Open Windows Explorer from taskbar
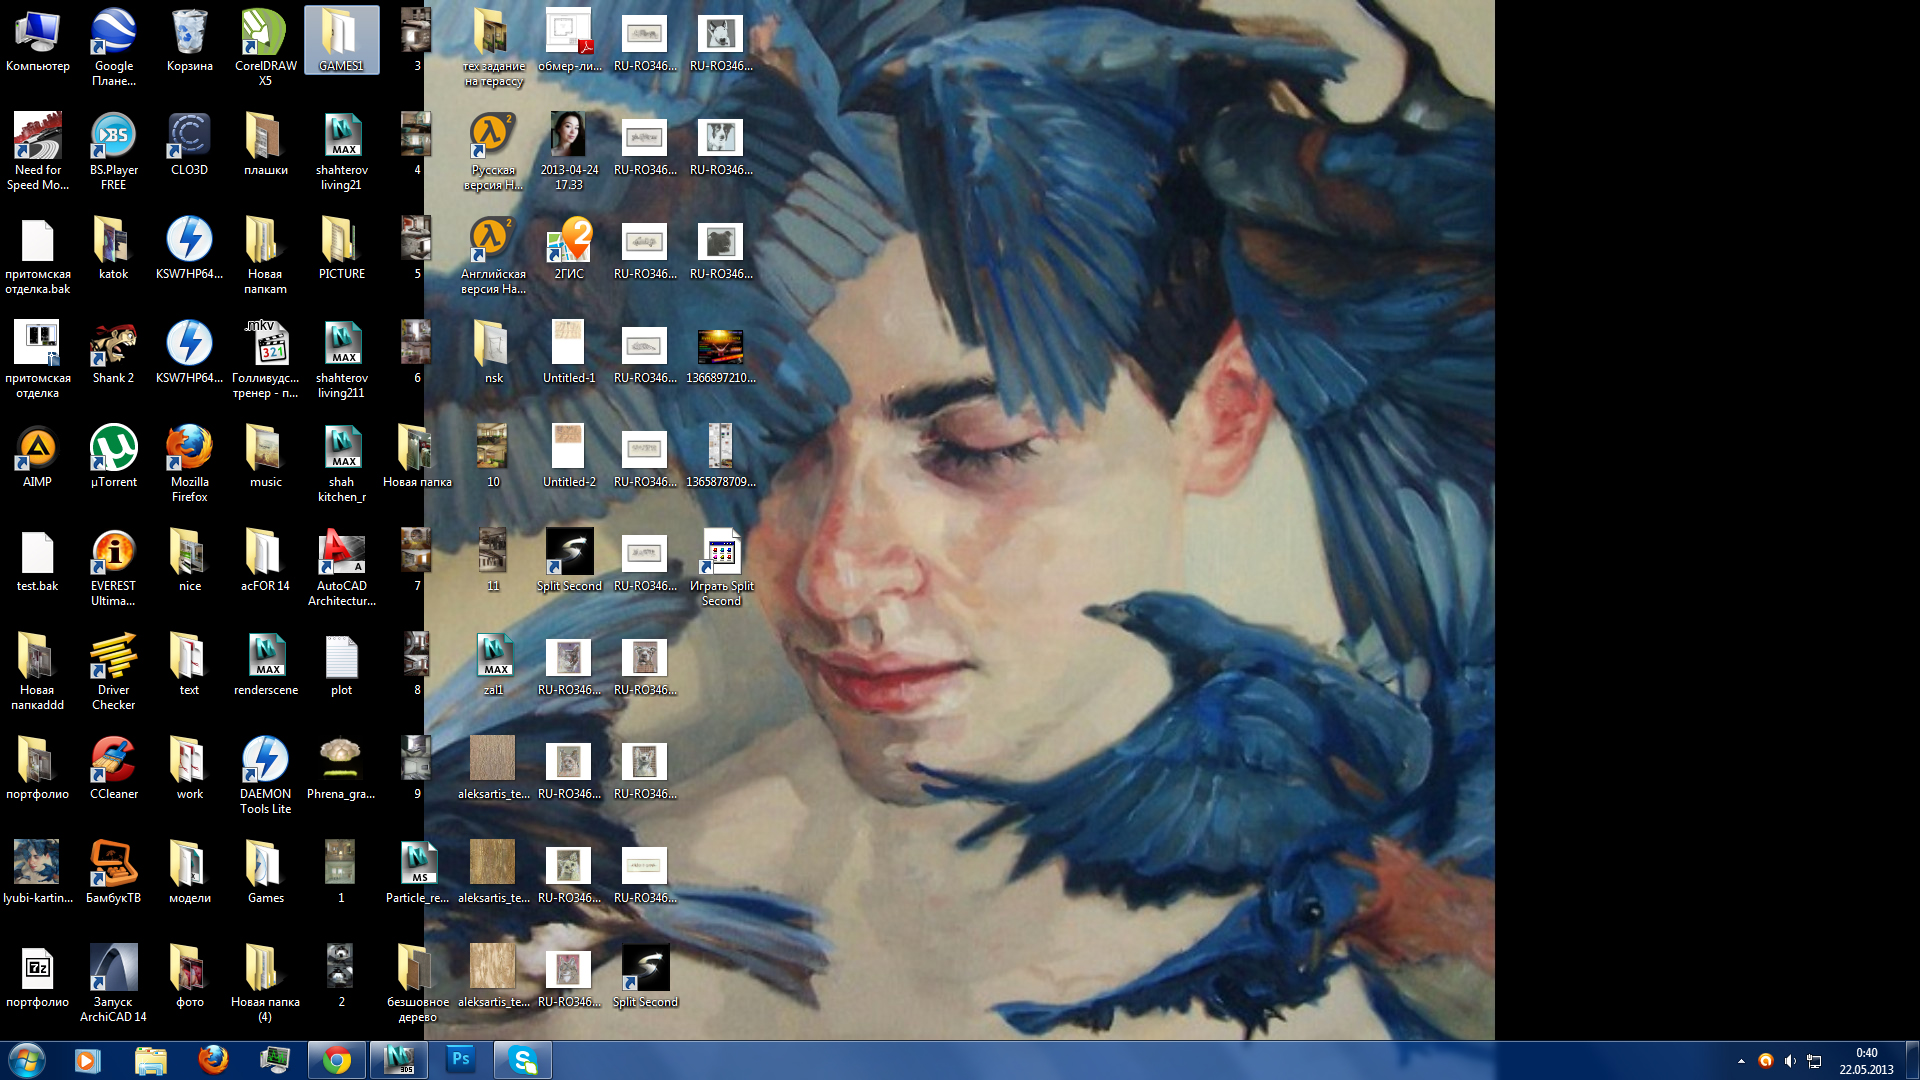 click(150, 1060)
